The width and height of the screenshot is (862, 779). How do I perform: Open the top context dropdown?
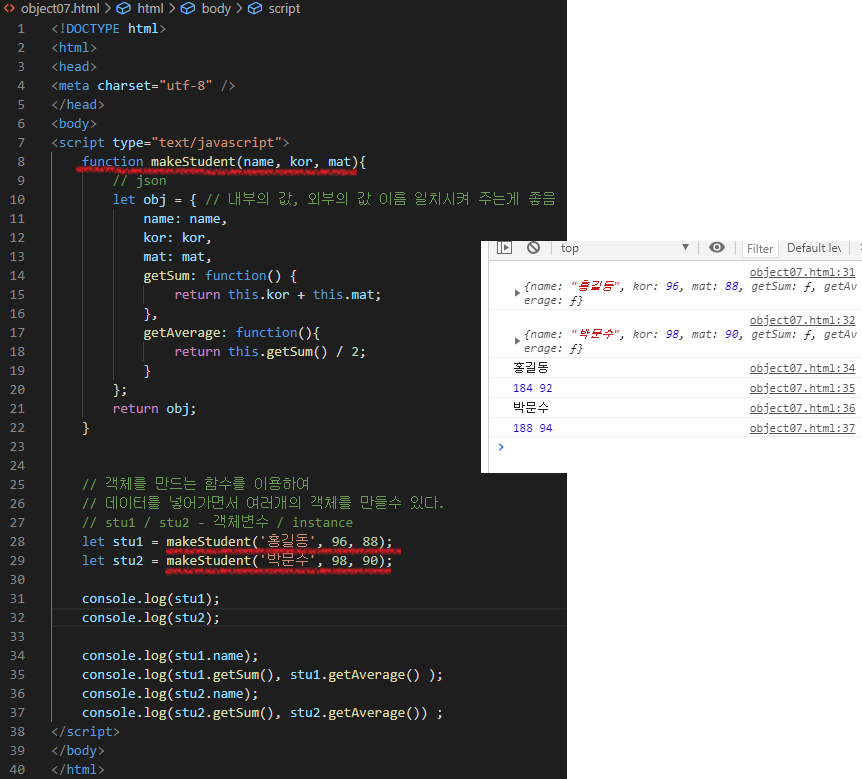click(625, 248)
